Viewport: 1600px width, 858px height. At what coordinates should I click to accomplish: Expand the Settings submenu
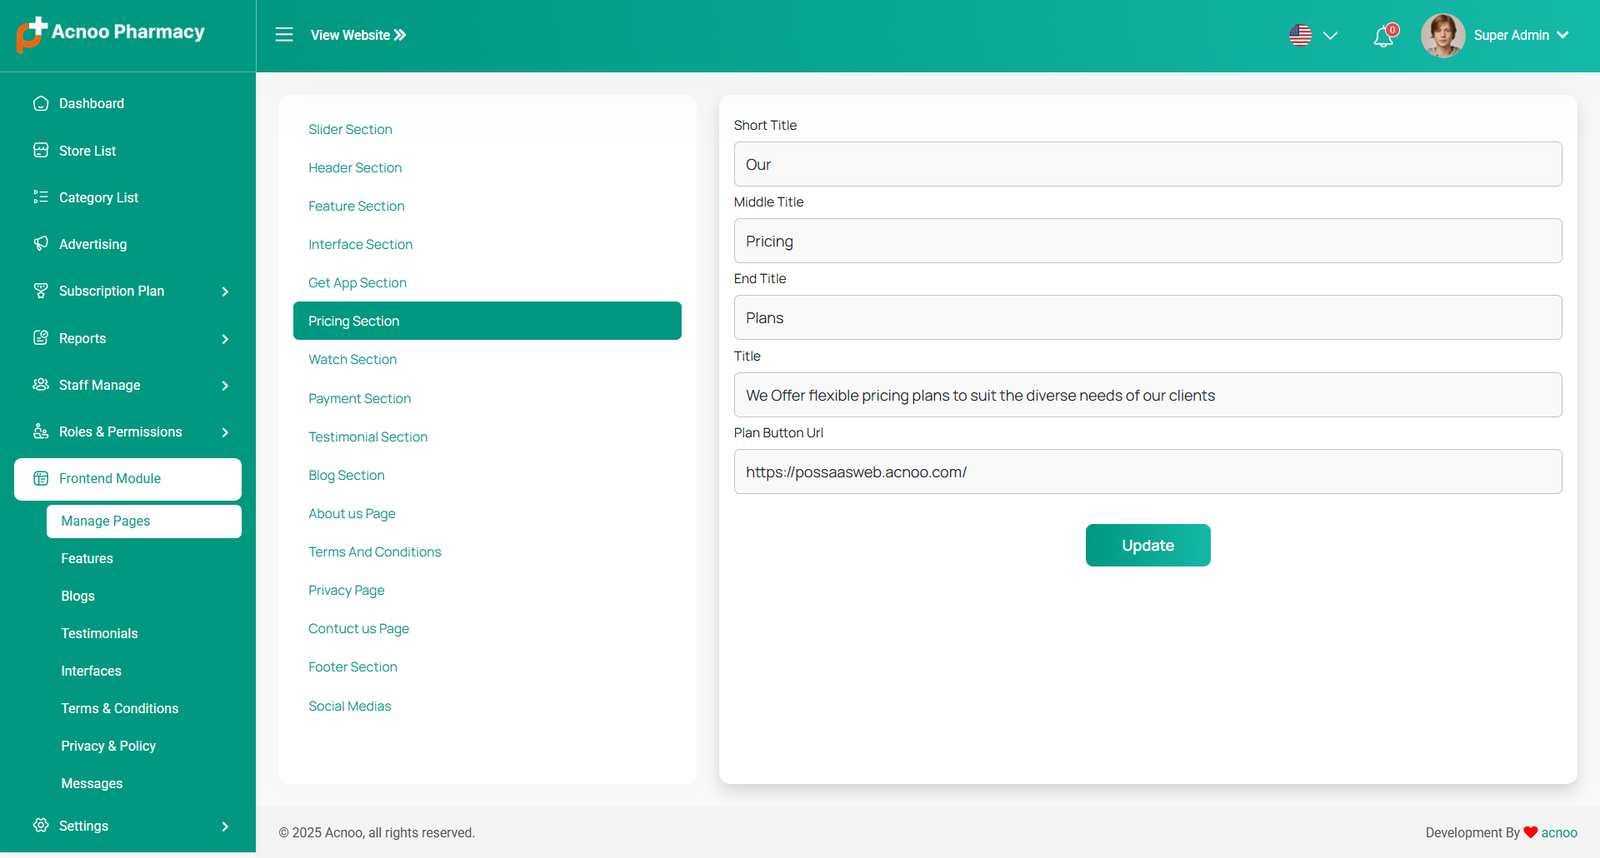225,826
